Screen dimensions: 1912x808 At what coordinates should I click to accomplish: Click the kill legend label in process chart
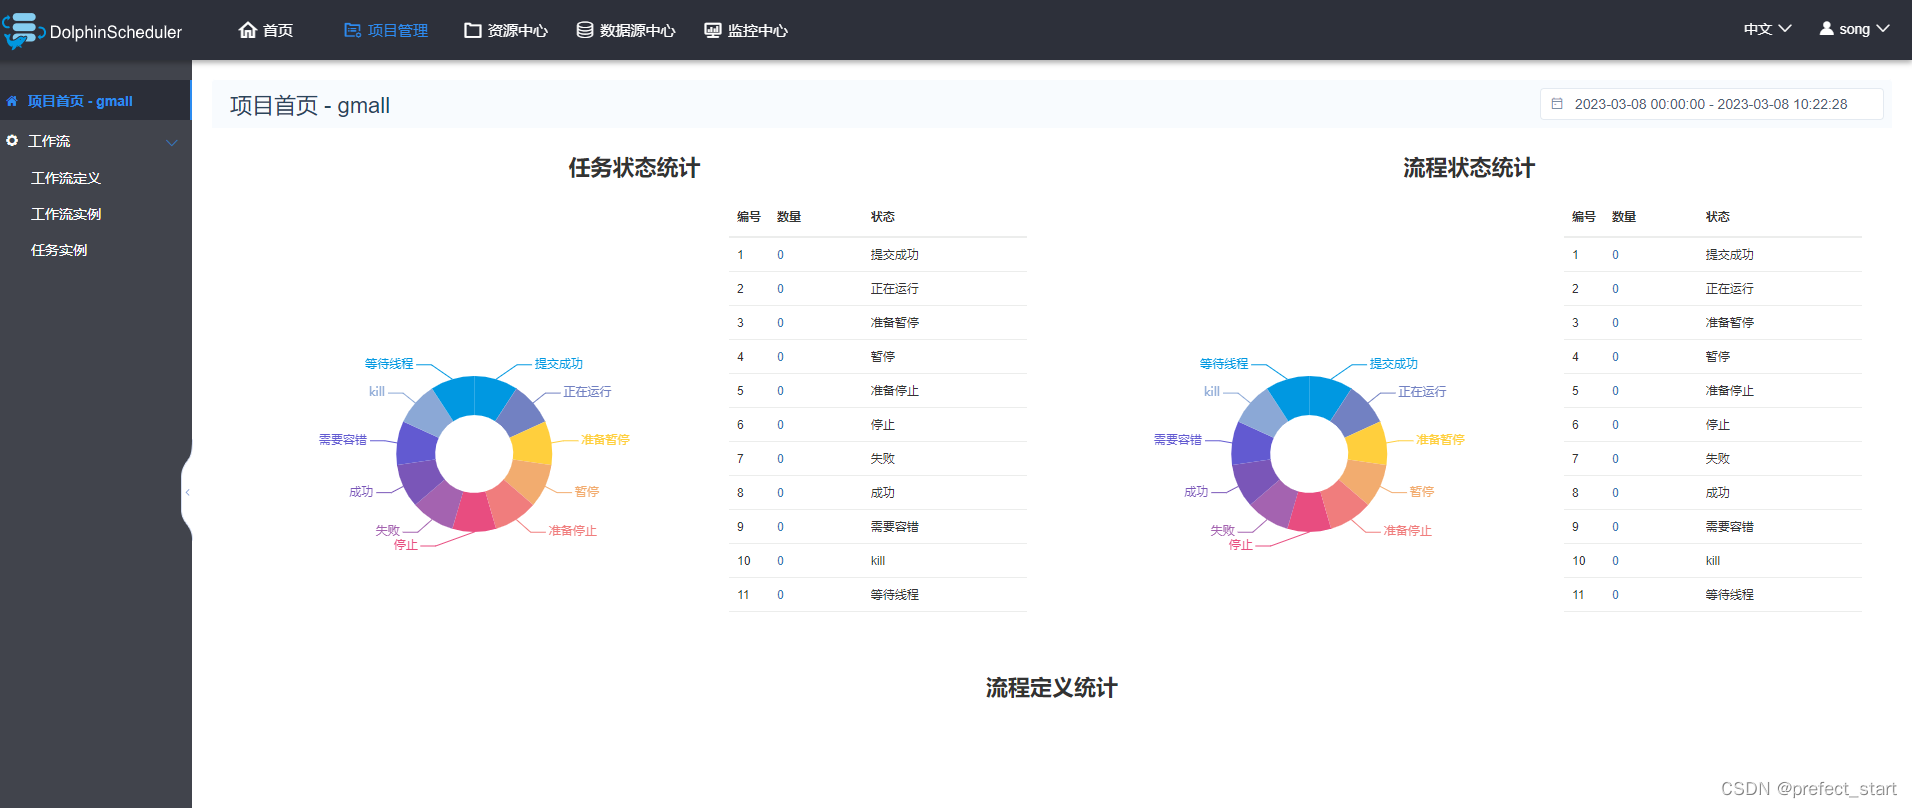(x=1212, y=392)
